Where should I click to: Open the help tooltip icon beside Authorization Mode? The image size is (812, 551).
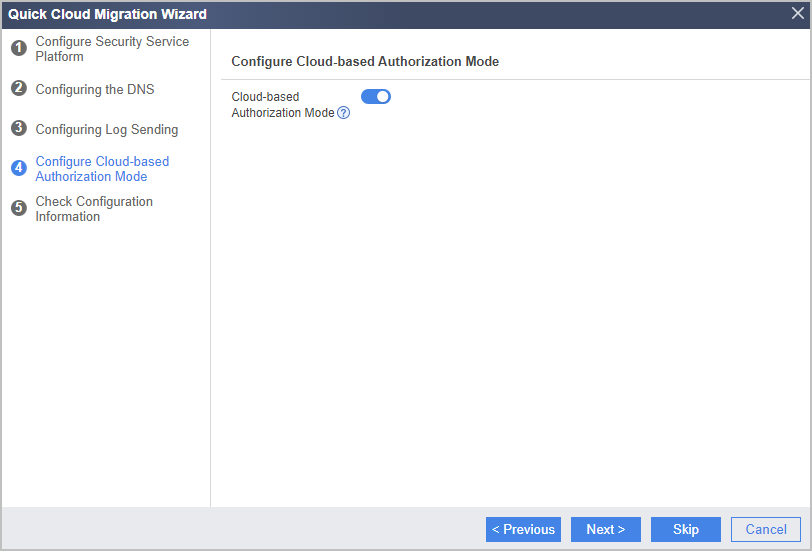[x=343, y=113]
